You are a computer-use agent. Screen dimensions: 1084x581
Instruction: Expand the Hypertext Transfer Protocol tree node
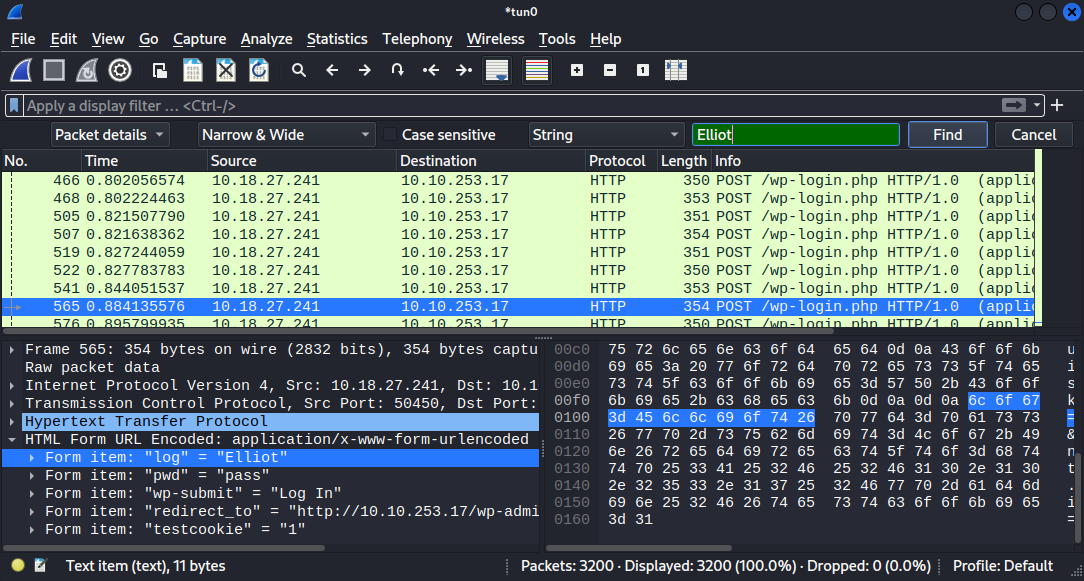(12, 421)
